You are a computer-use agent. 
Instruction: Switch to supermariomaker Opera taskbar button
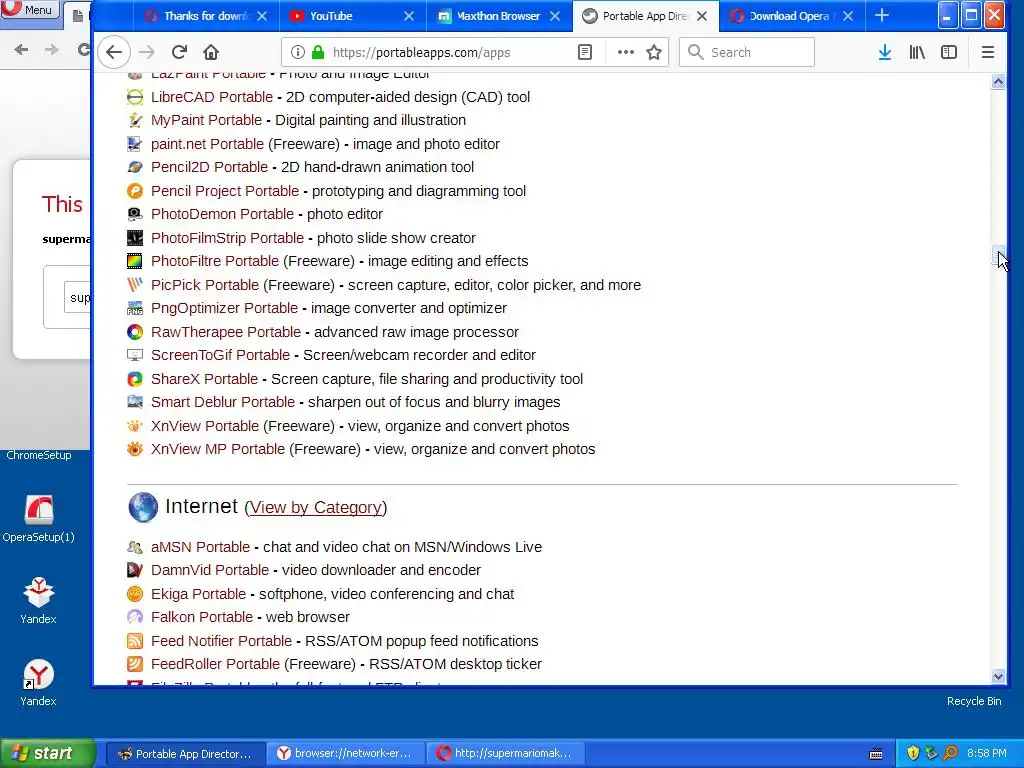(x=505, y=754)
